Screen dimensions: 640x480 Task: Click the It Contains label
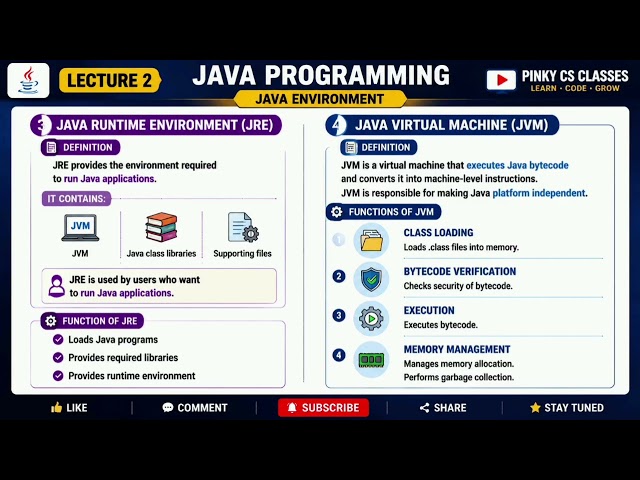coord(76,199)
